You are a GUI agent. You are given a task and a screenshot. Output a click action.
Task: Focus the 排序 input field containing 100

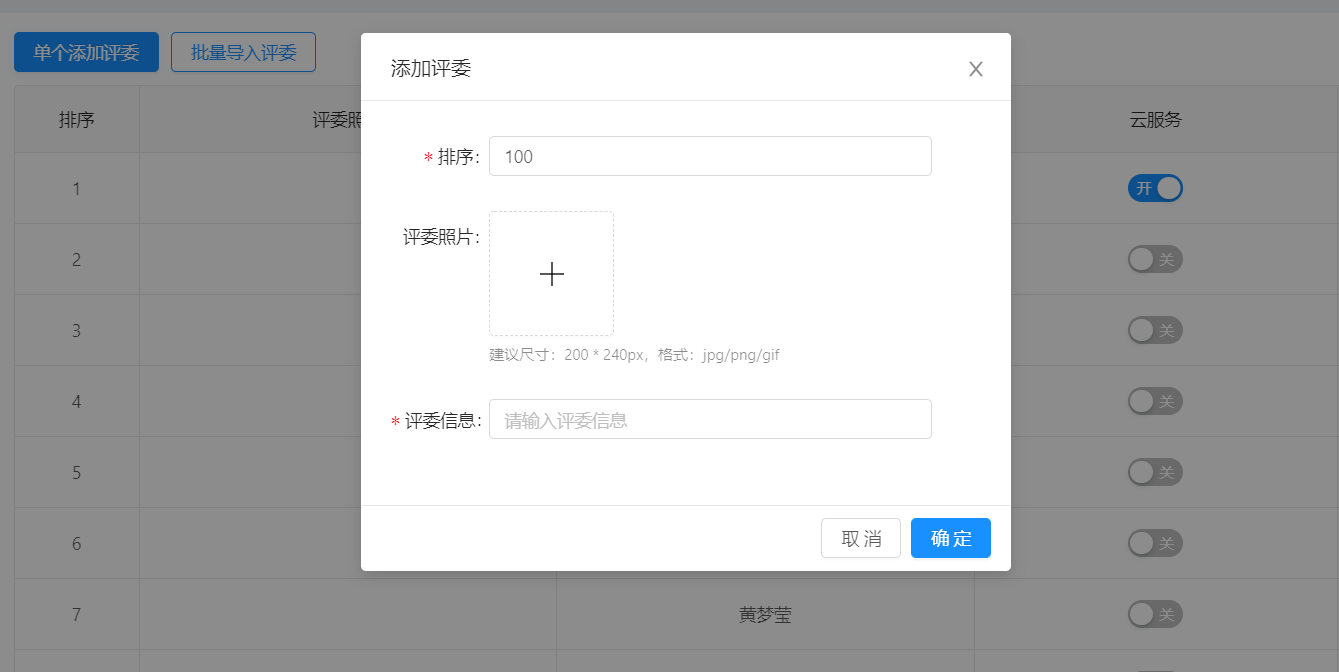710,156
